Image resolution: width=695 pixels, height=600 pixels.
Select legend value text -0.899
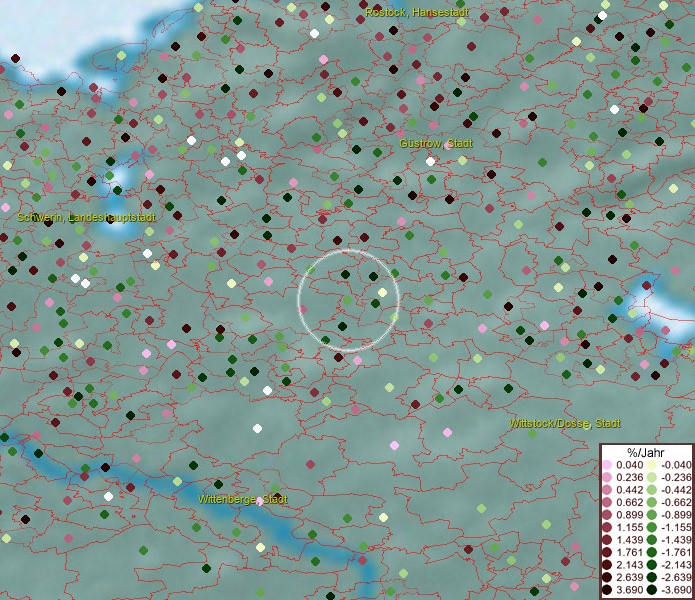pyautogui.click(x=676, y=515)
